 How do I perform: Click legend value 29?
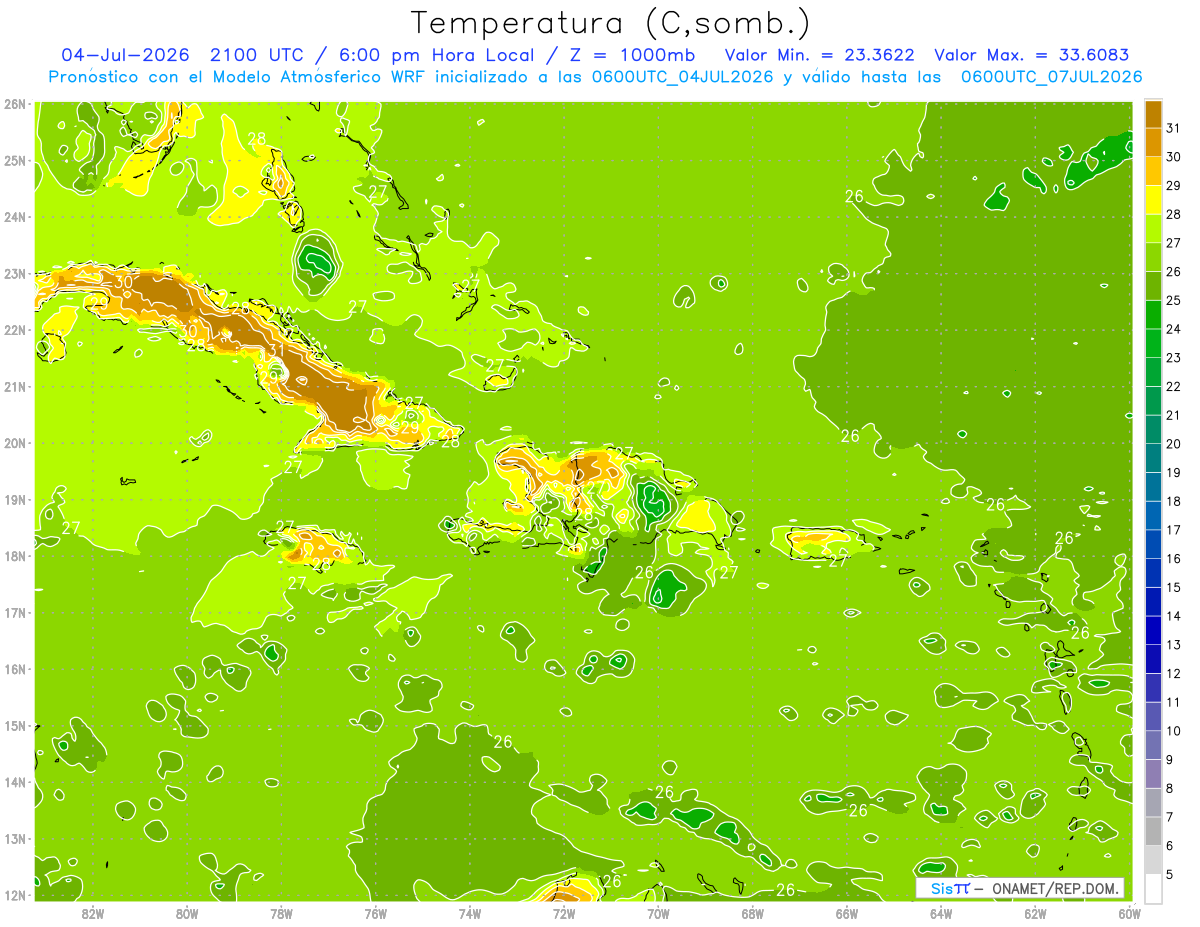point(1173,185)
